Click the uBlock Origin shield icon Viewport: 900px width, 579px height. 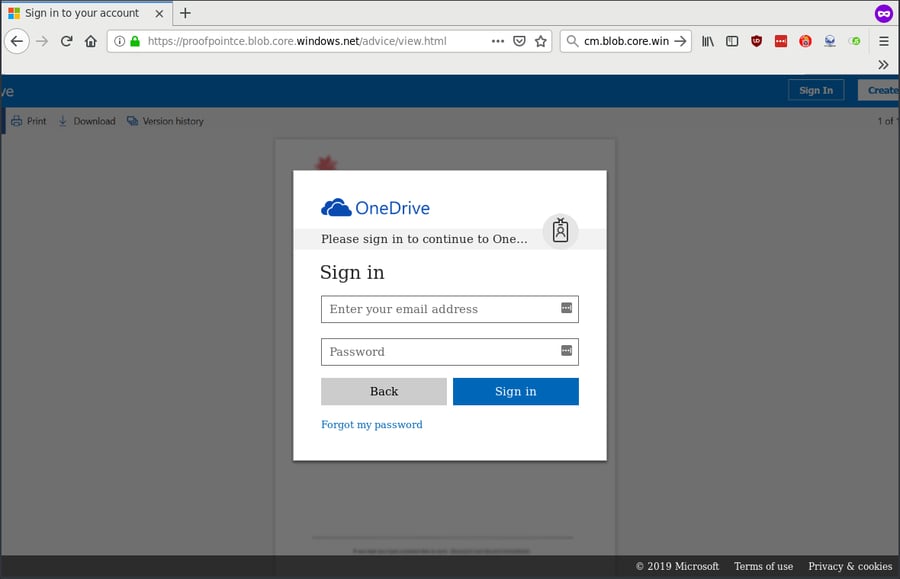point(757,41)
